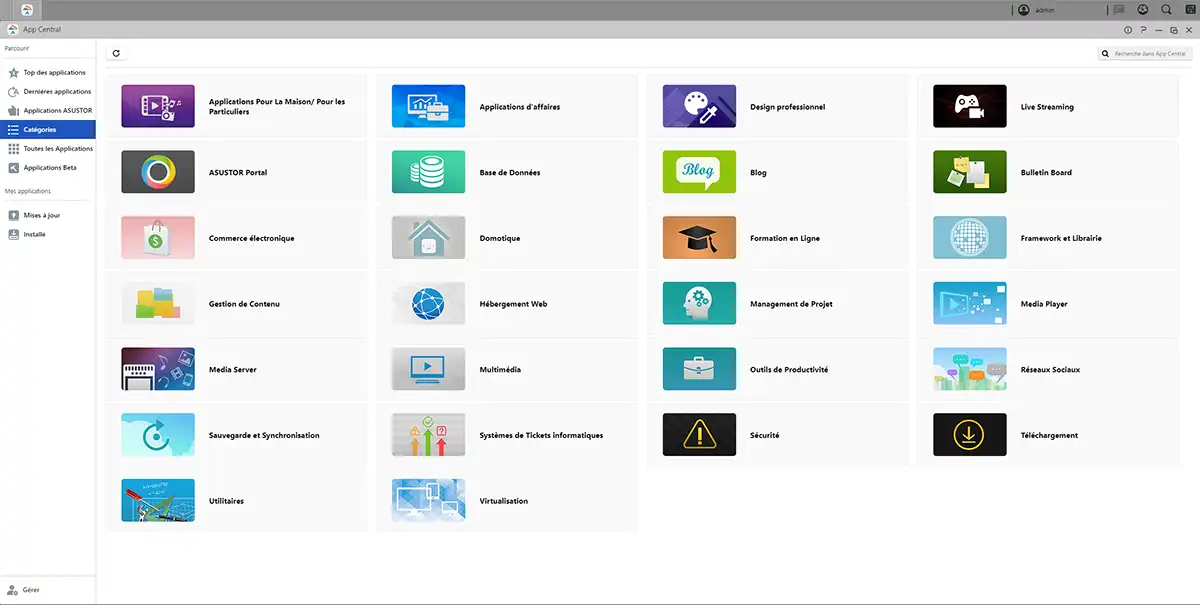Click the search magnifier in the top system bar

[x=1166, y=10]
